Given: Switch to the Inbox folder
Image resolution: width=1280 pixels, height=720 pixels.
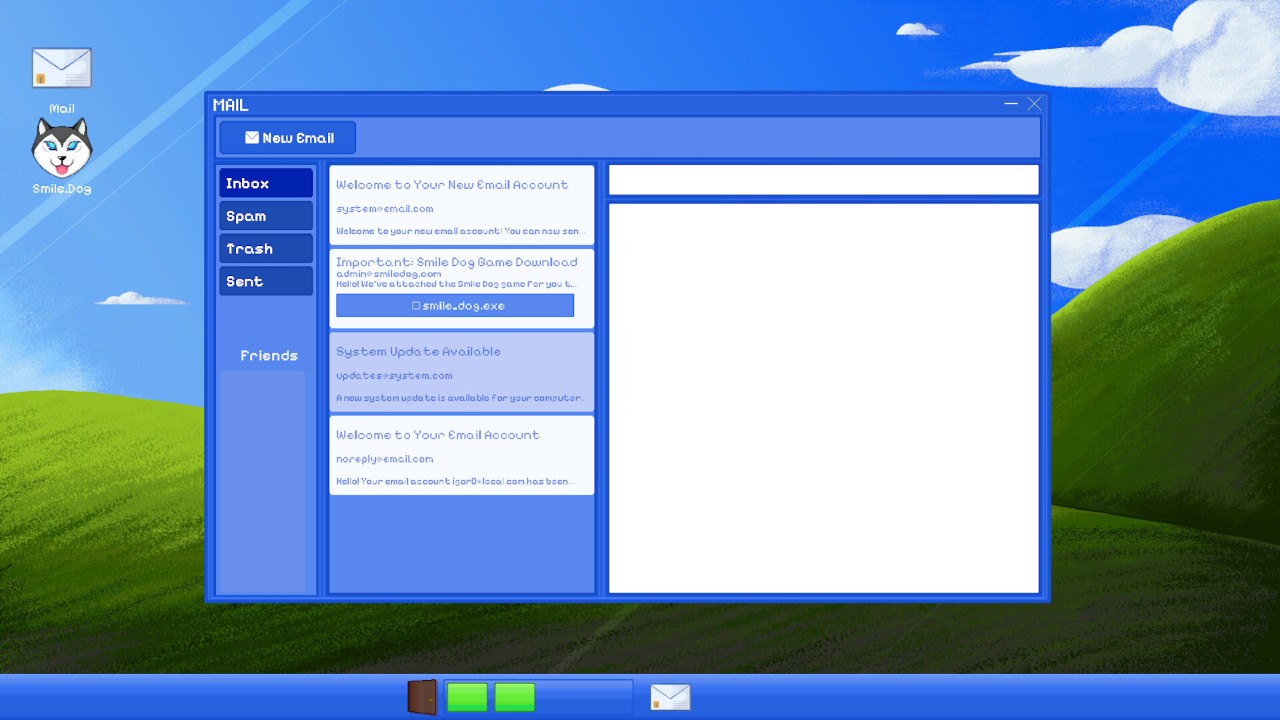Looking at the screenshot, I should click(266, 183).
